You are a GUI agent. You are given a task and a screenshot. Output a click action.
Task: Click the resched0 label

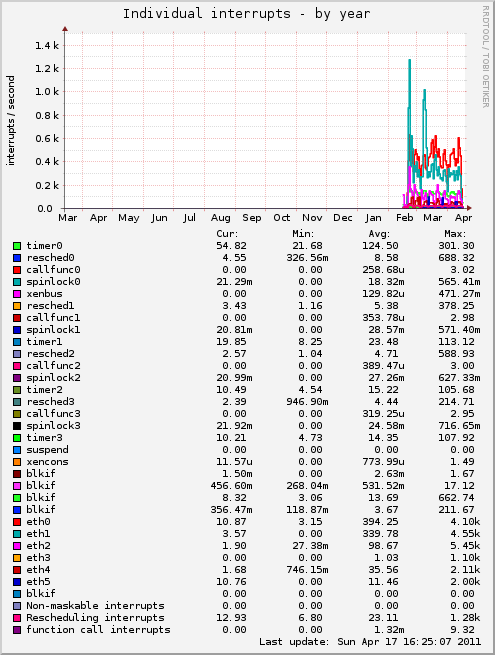click(x=51, y=258)
